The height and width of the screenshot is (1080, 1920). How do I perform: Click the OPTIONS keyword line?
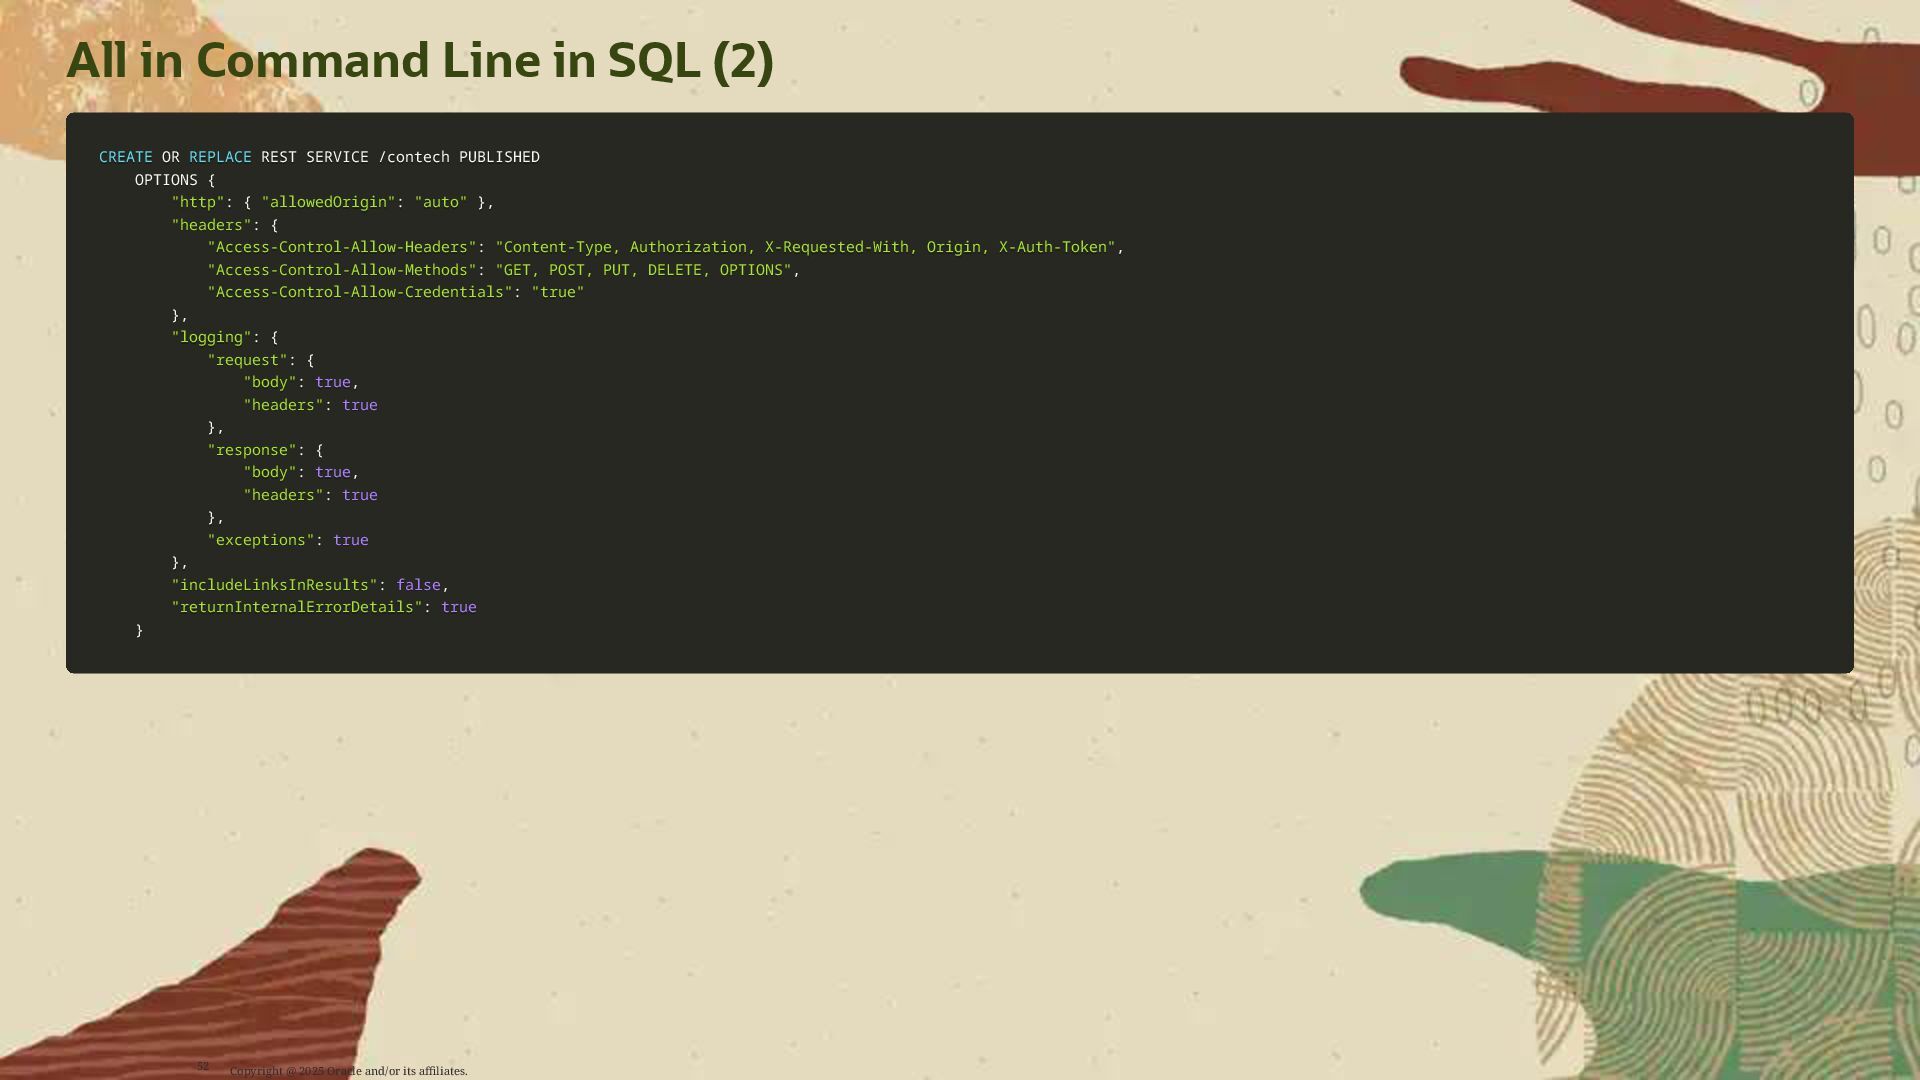166,180
